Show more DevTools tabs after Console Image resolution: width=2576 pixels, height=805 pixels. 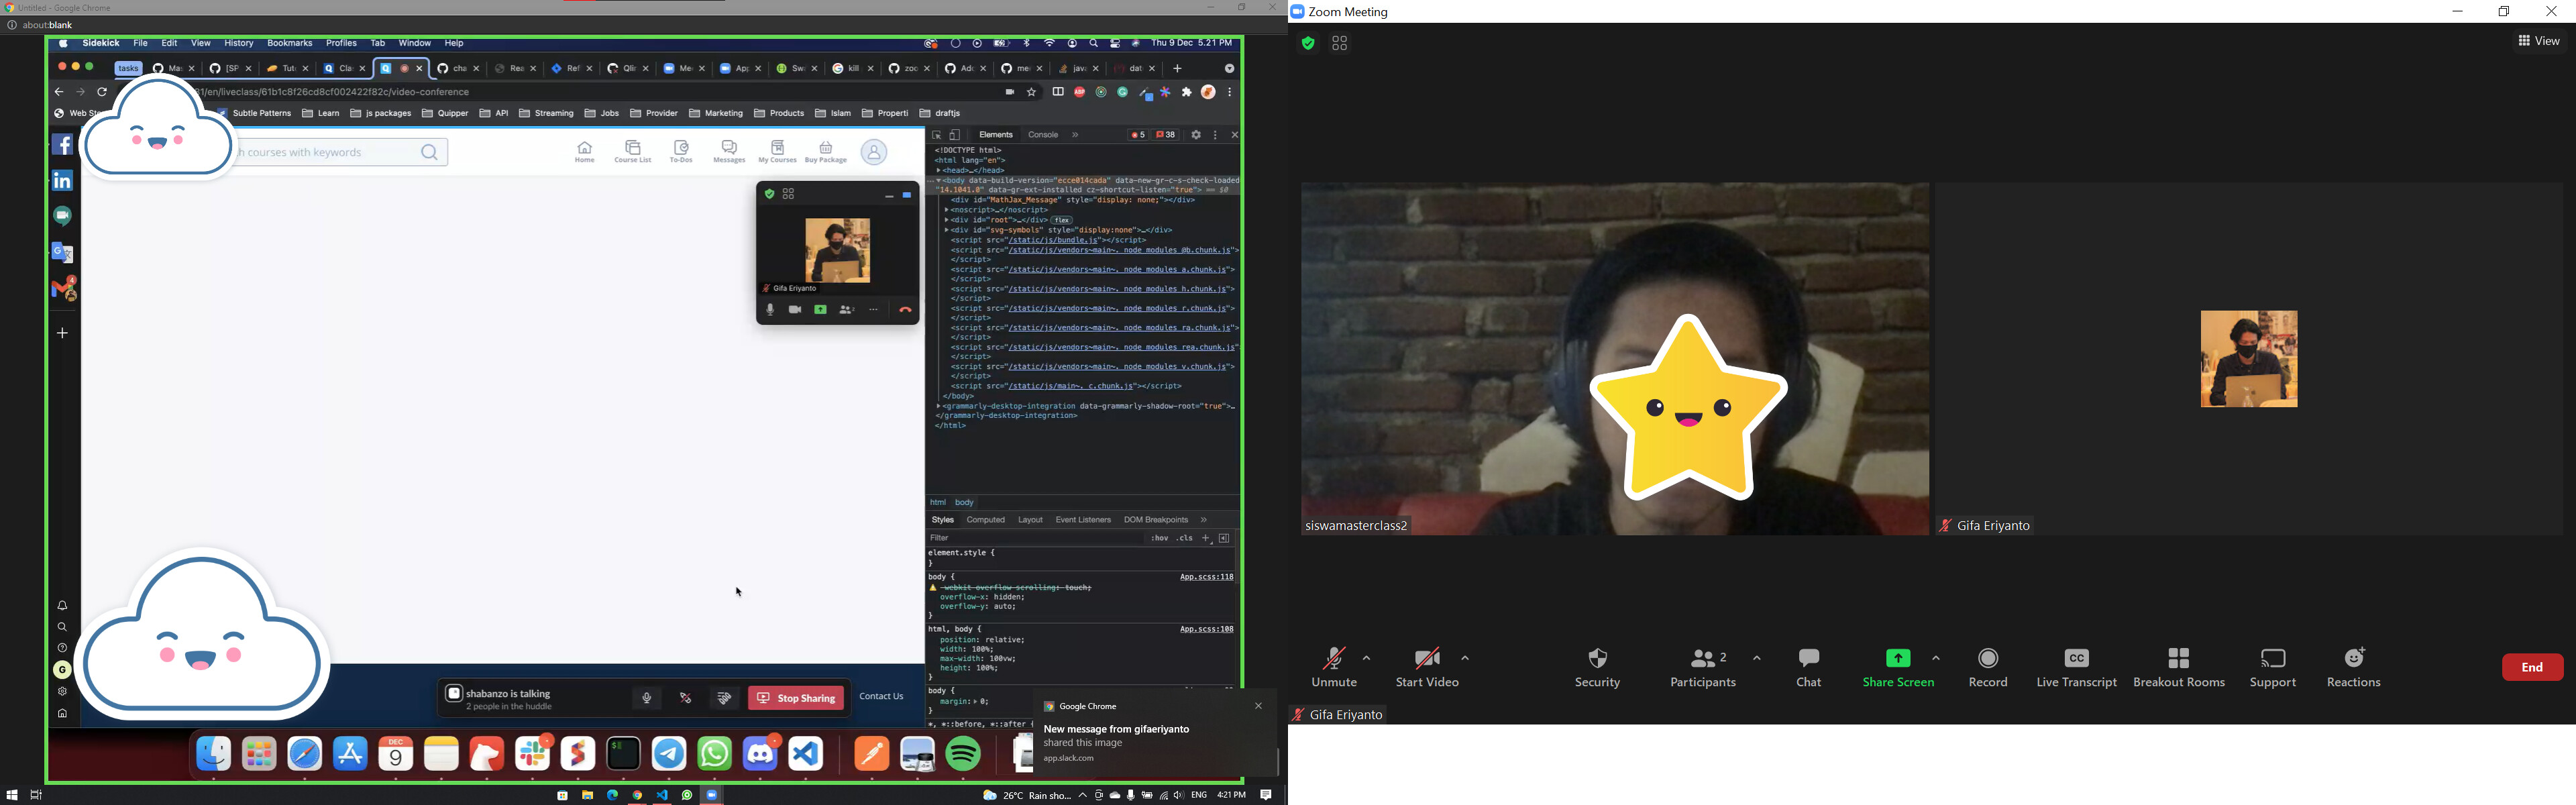pyautogui.click(x=1076, y=135)
